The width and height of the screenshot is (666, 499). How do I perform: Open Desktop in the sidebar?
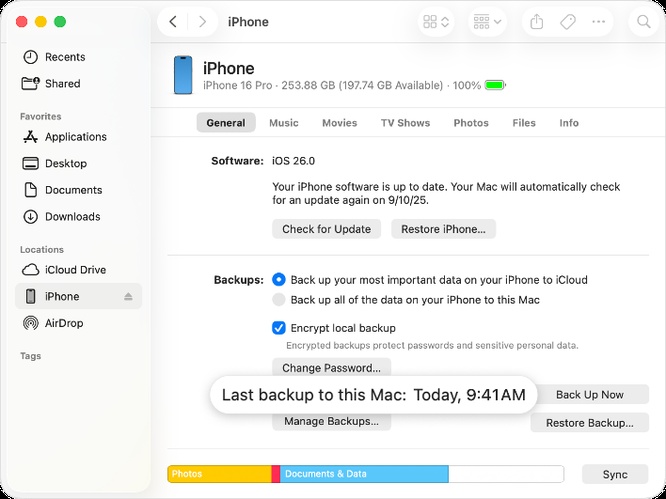click(79, 164)
